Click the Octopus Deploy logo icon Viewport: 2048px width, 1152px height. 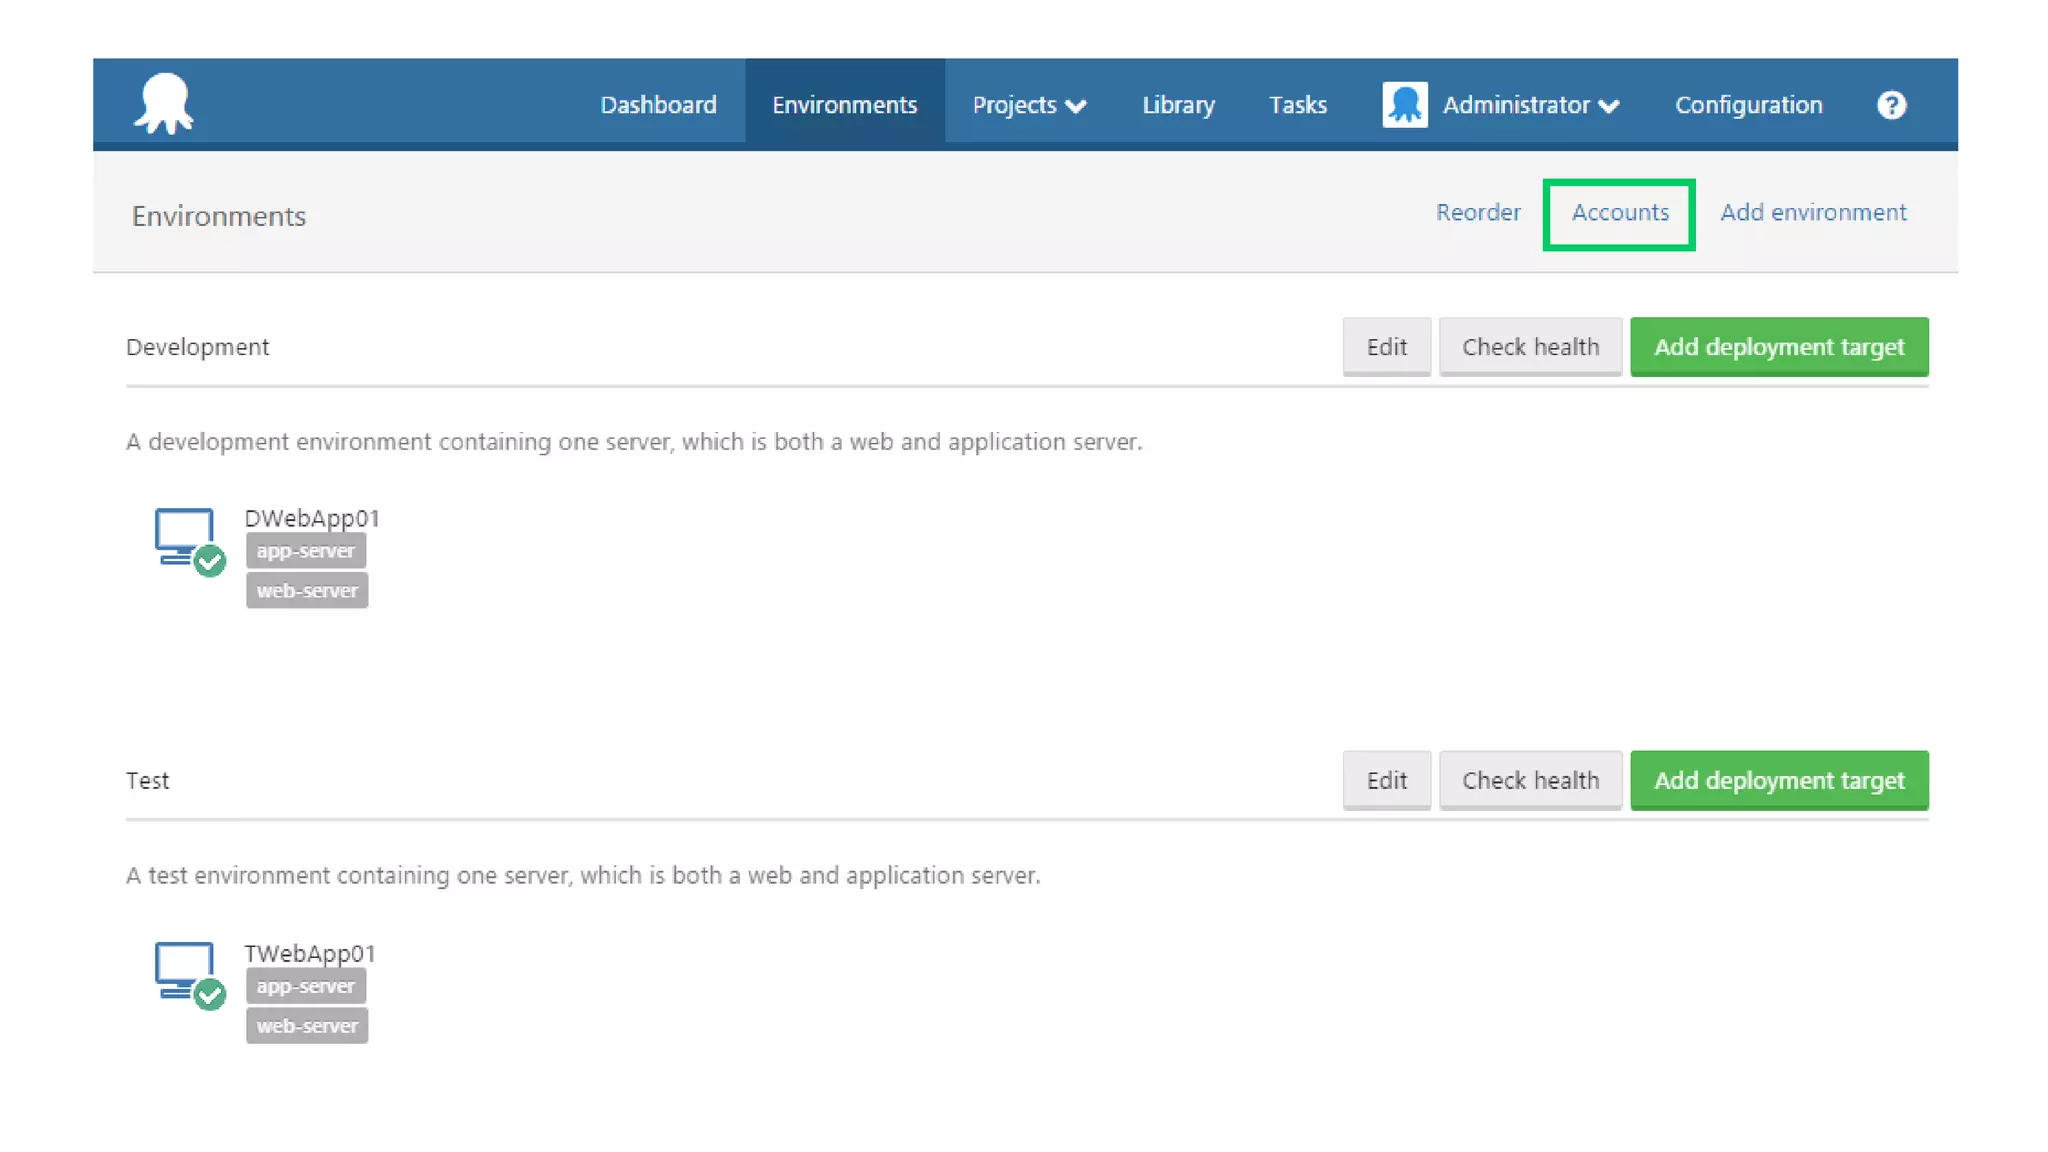tap(163, 103)
